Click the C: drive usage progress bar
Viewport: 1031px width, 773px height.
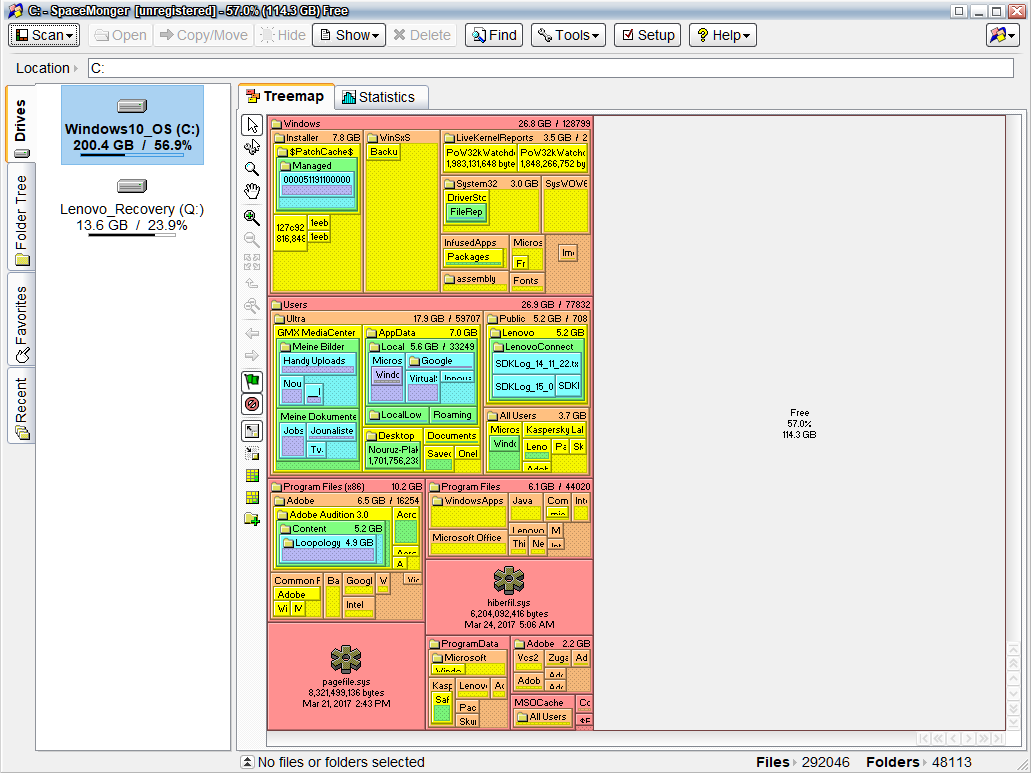[132, 155]
